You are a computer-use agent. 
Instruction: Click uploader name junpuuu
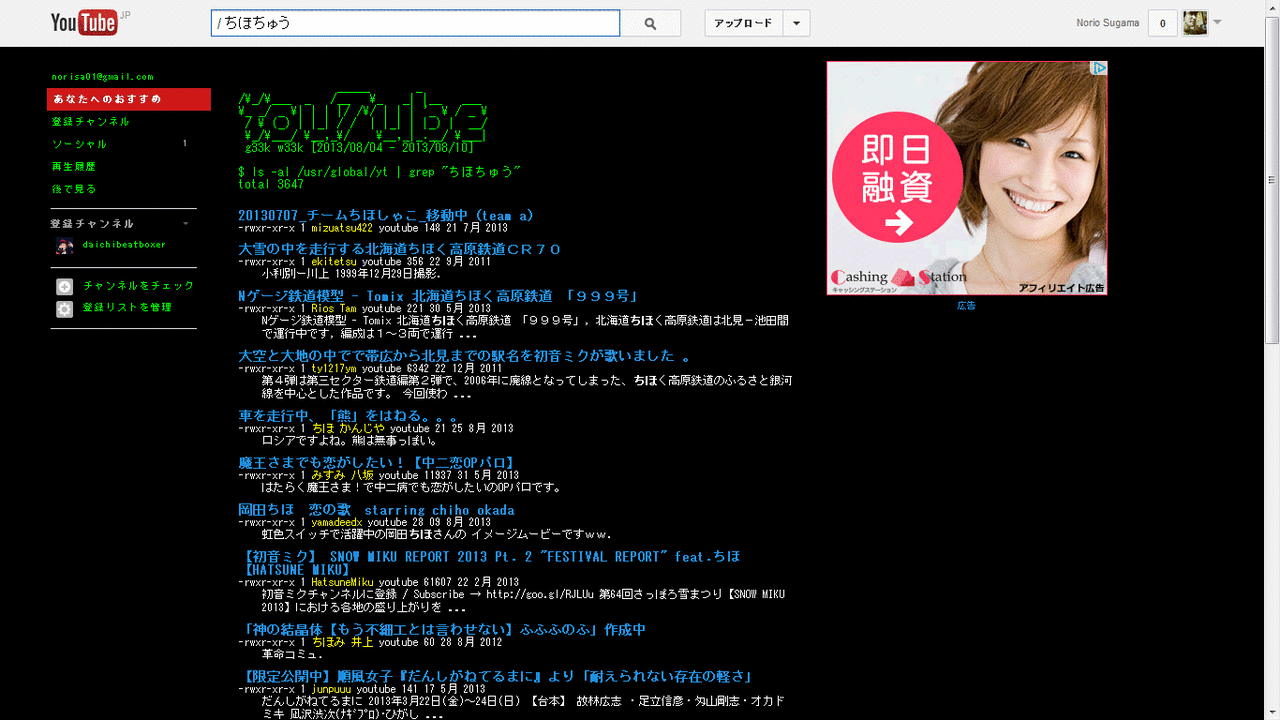tap(331, 689)
